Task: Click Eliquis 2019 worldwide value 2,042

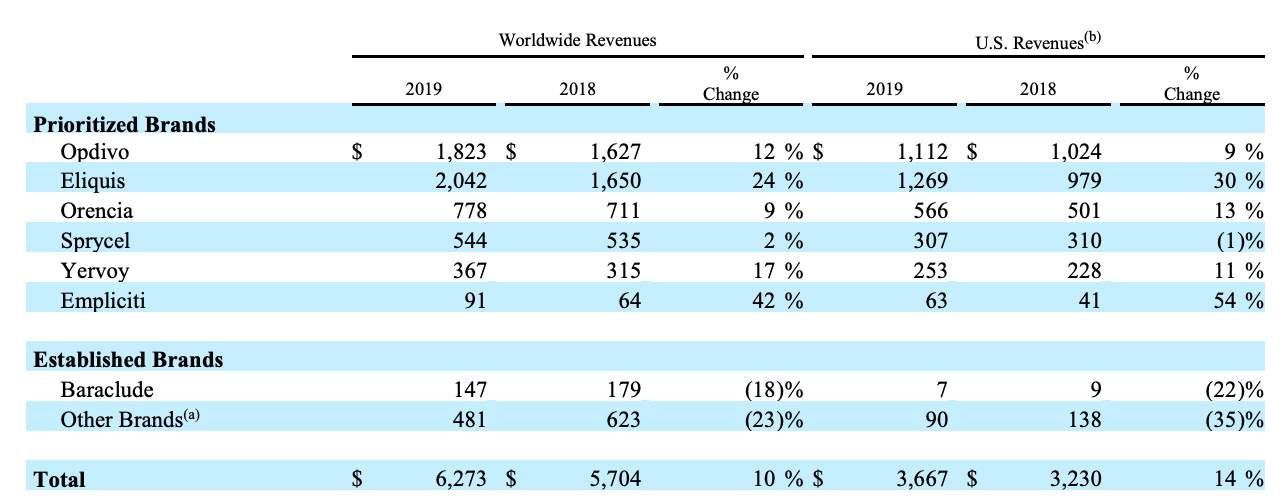Action: click(462, 182)
